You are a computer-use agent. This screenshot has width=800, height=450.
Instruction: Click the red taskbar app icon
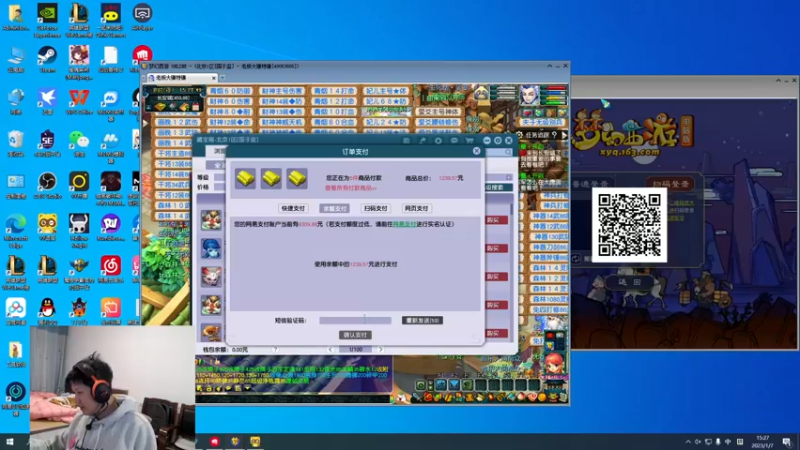[x=214, y=441]
